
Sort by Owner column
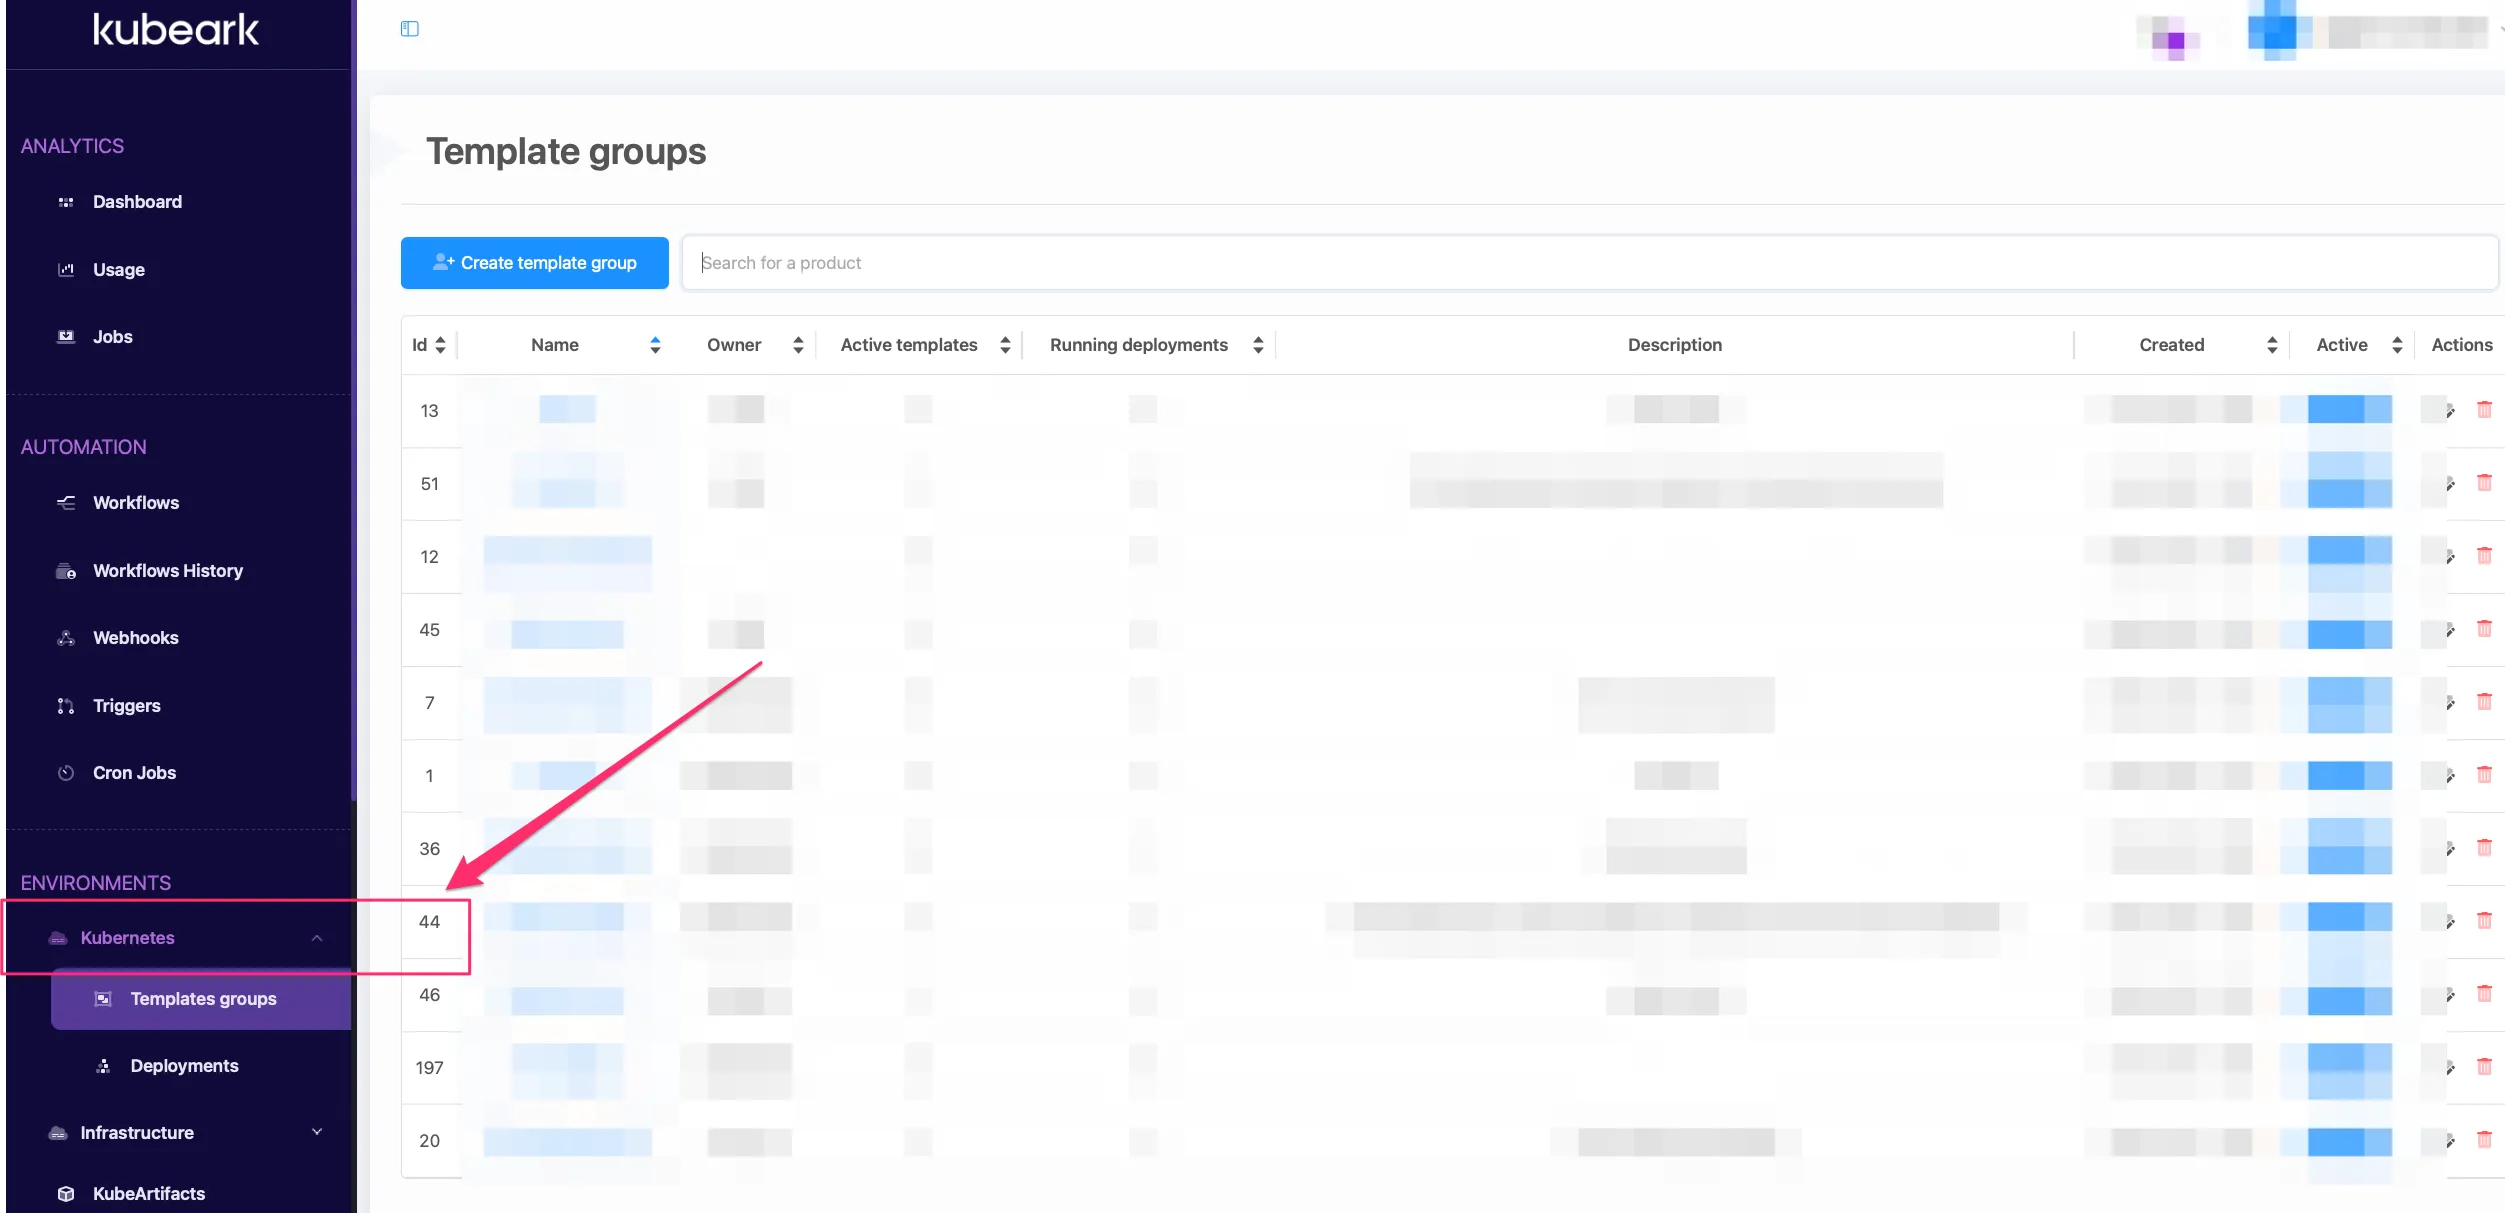tap(798, 345)
